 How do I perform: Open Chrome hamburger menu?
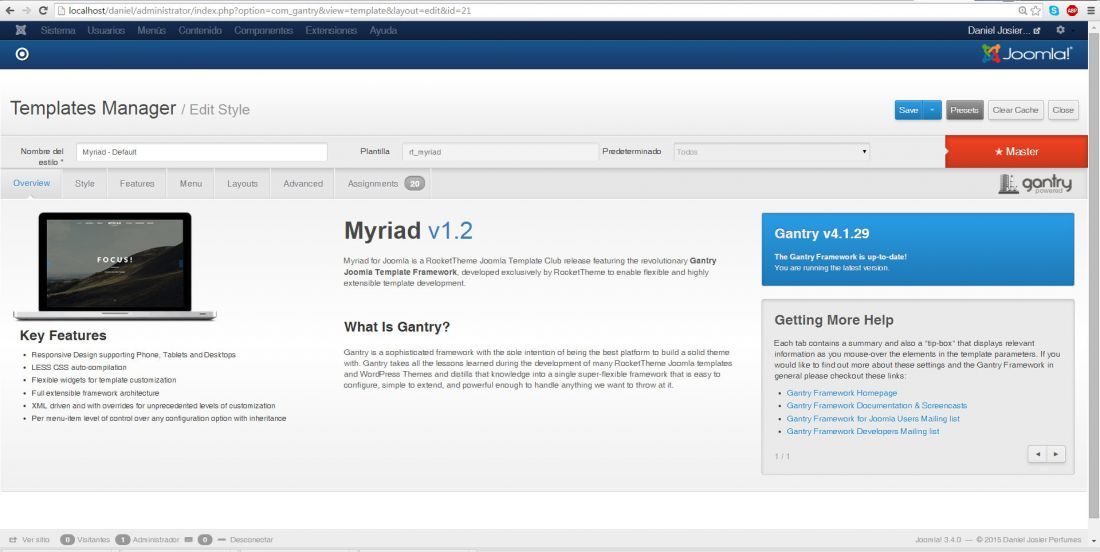[x=1090, y=11]
